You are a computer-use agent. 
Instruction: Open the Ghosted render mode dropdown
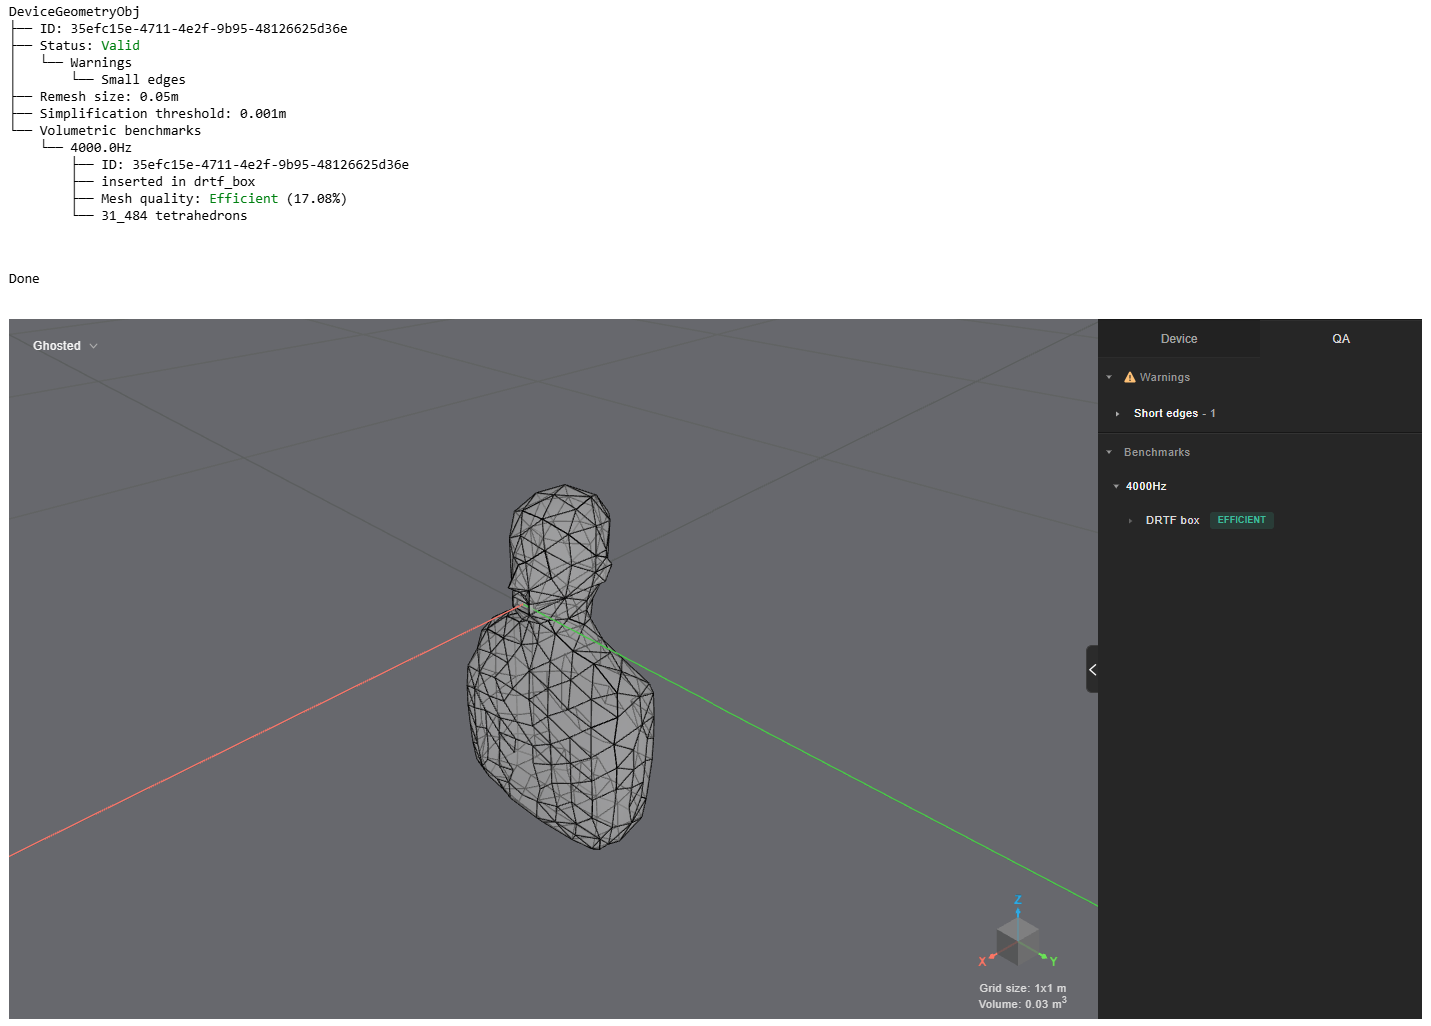coord(65,346)
